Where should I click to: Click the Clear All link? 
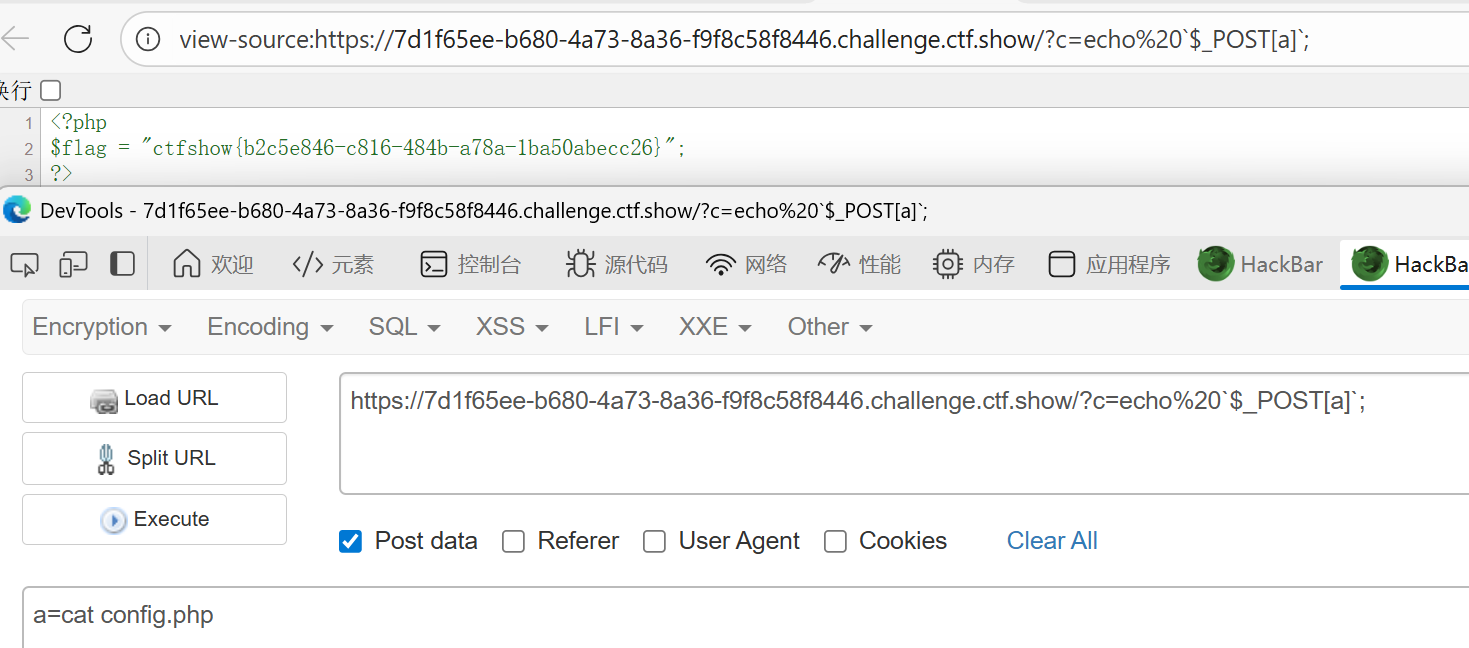(1052, 541)
